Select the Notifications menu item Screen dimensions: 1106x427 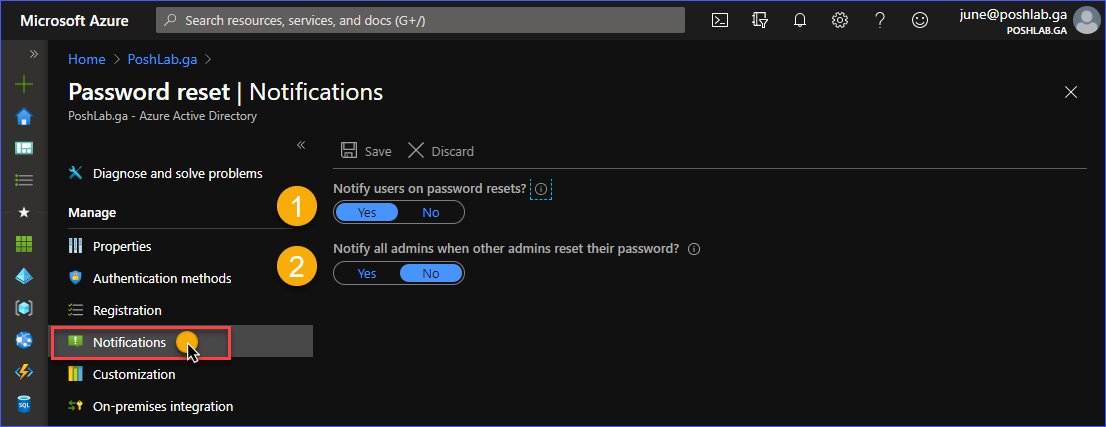coord(181,342)
